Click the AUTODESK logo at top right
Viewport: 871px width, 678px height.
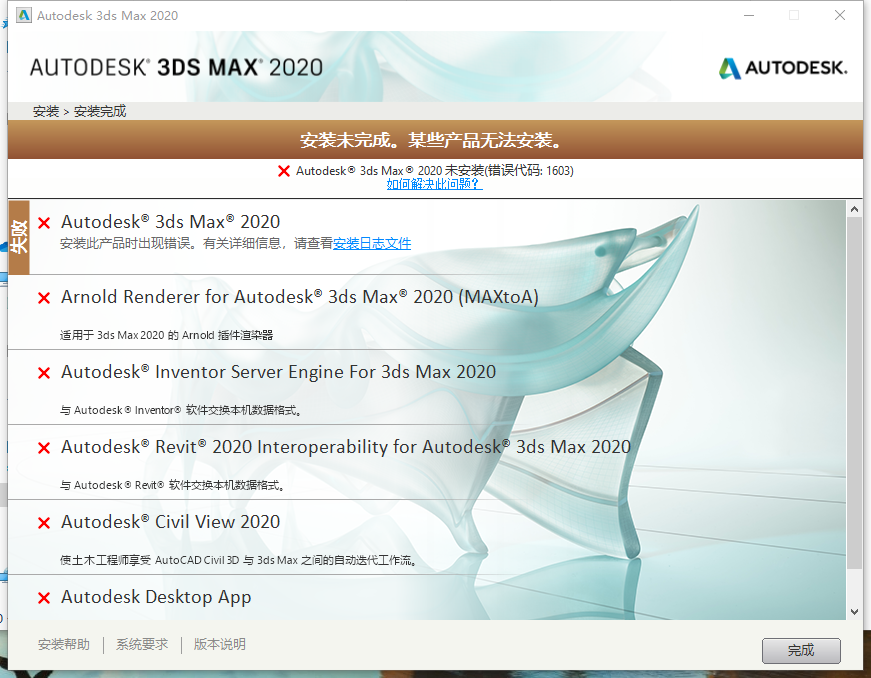[x=783, y=68]
